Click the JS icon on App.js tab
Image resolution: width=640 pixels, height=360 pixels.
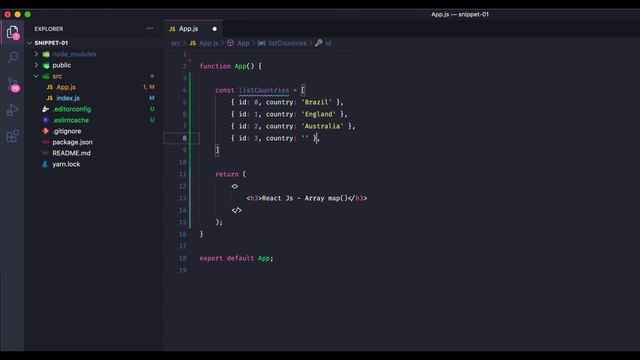pyautogui.click(x=172, y=29)
